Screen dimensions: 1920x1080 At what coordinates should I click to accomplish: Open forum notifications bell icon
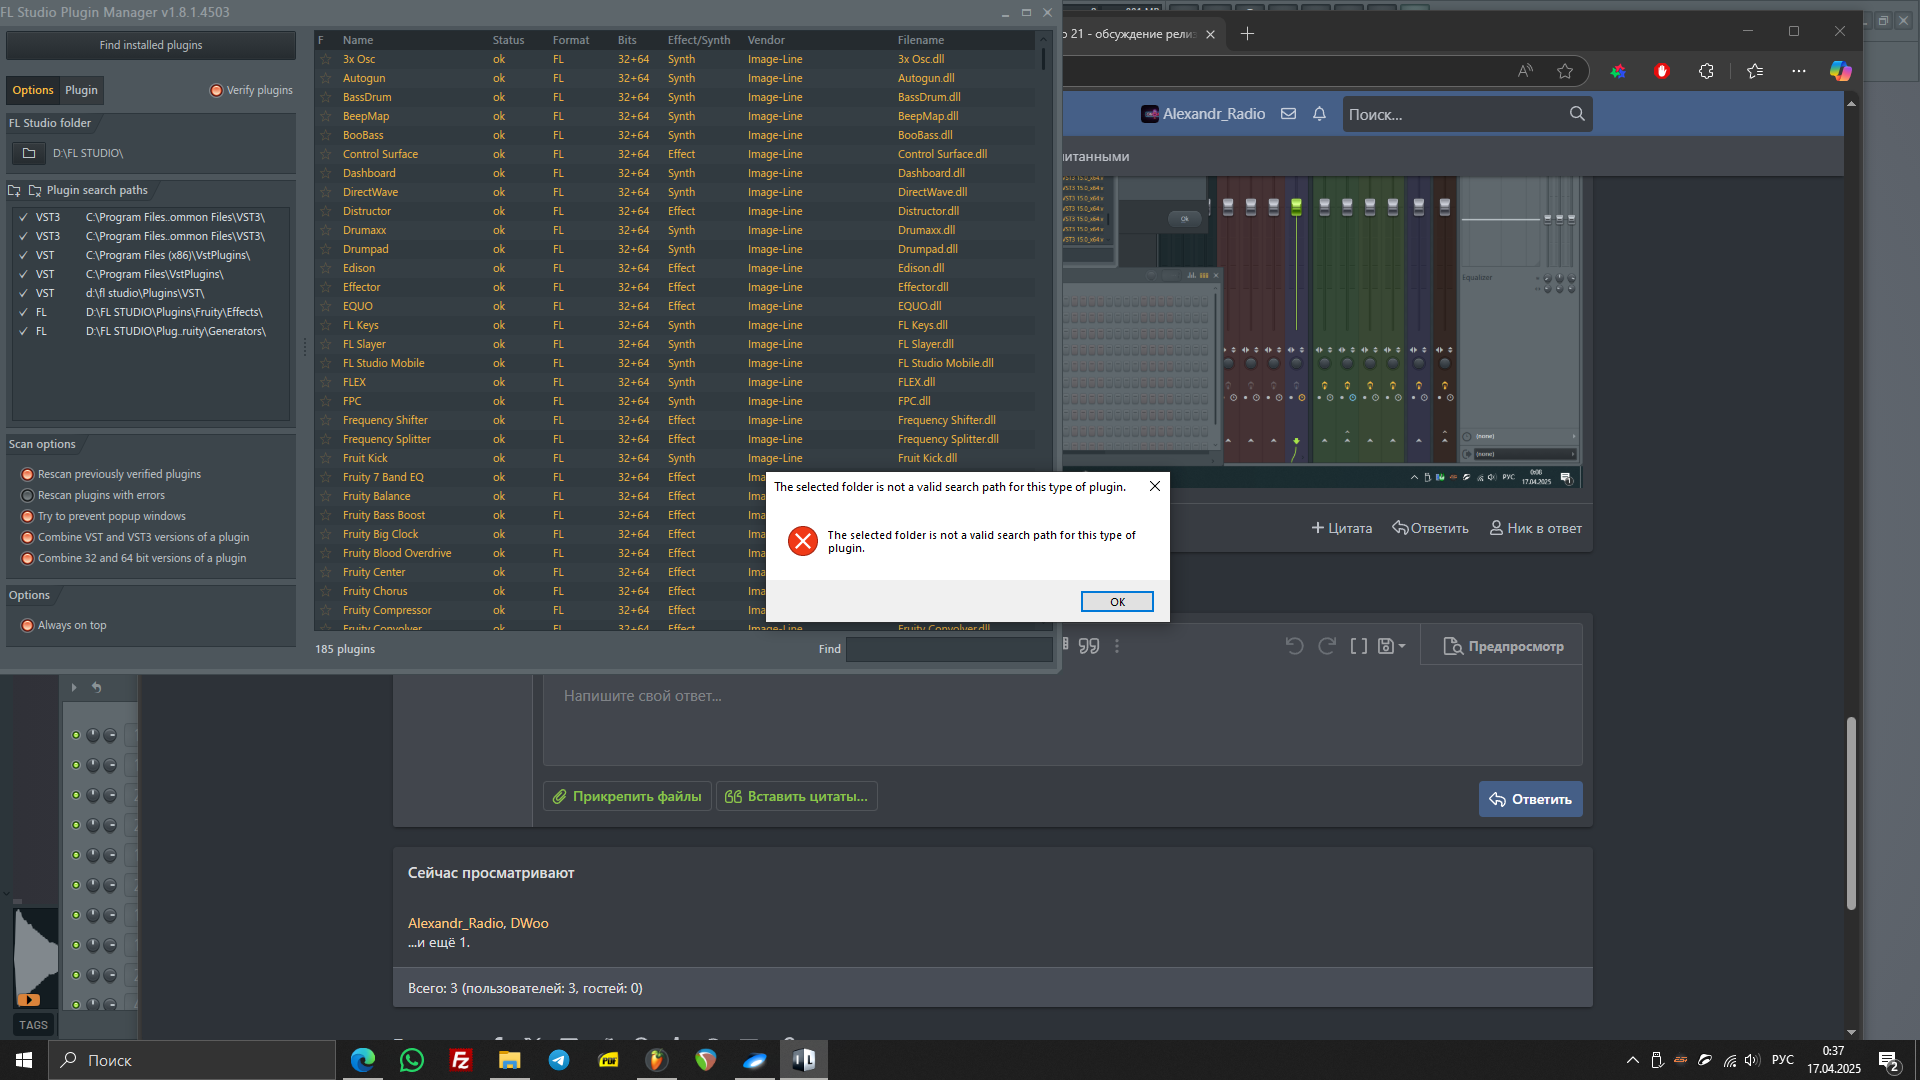click(x=1319, y=114)
